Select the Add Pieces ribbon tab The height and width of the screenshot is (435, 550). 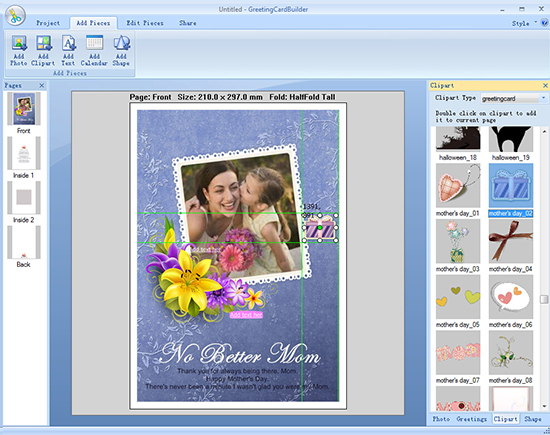tap(93, 23)
